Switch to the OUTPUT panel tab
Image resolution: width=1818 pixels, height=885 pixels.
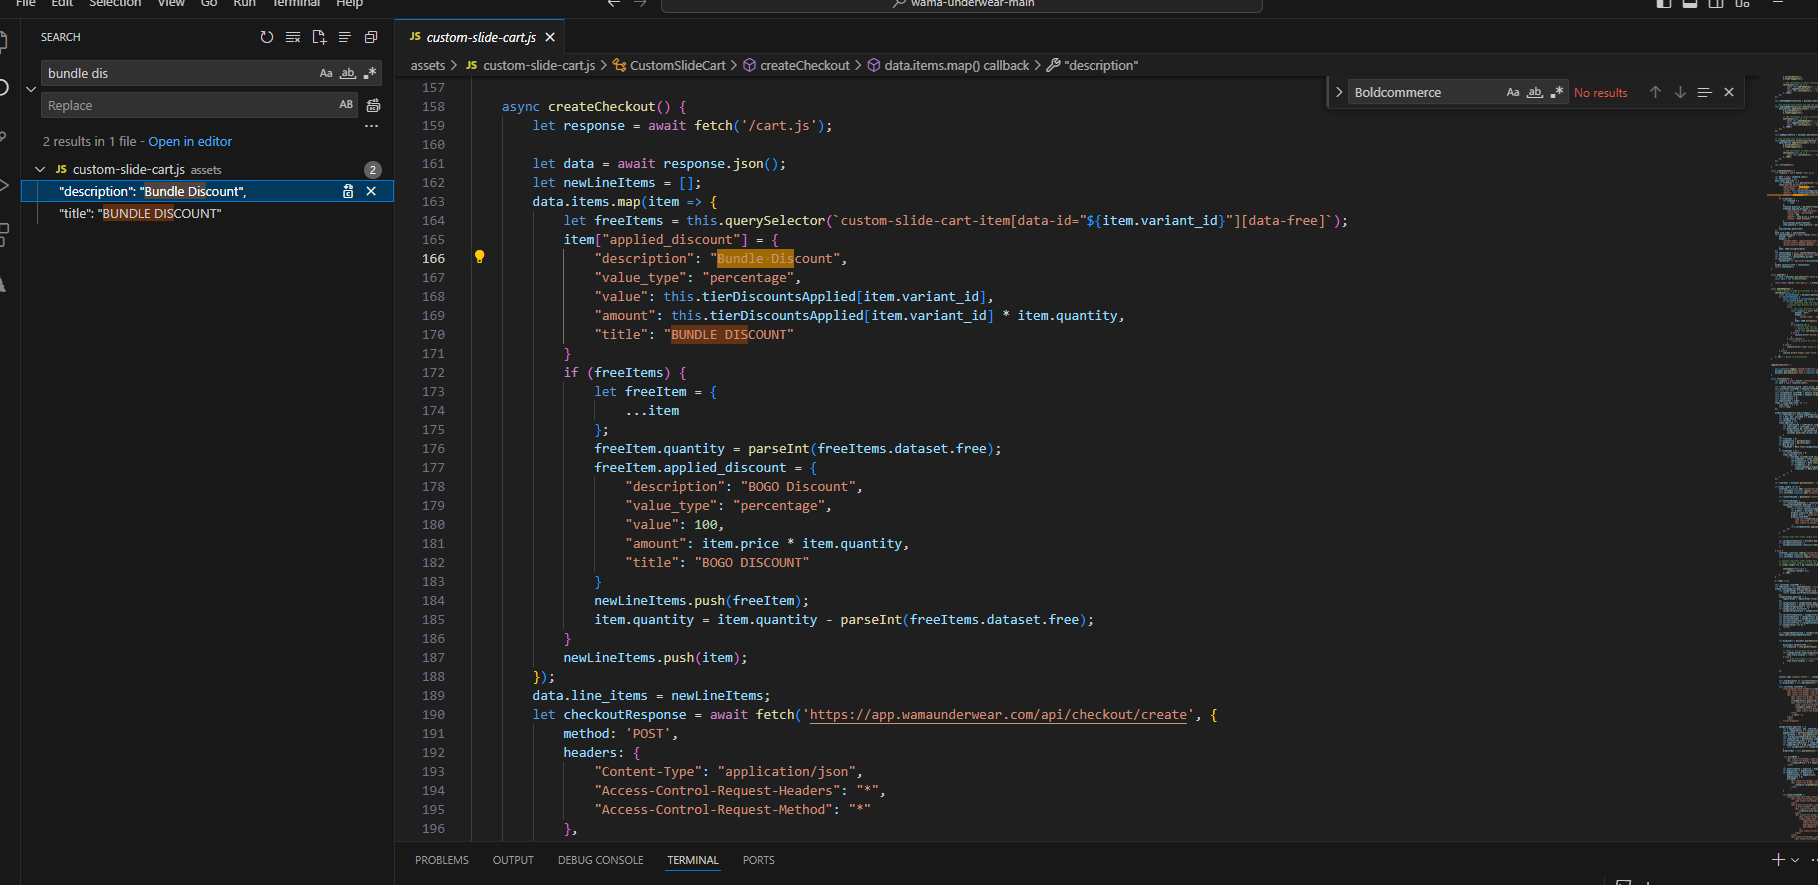point(513,860)
